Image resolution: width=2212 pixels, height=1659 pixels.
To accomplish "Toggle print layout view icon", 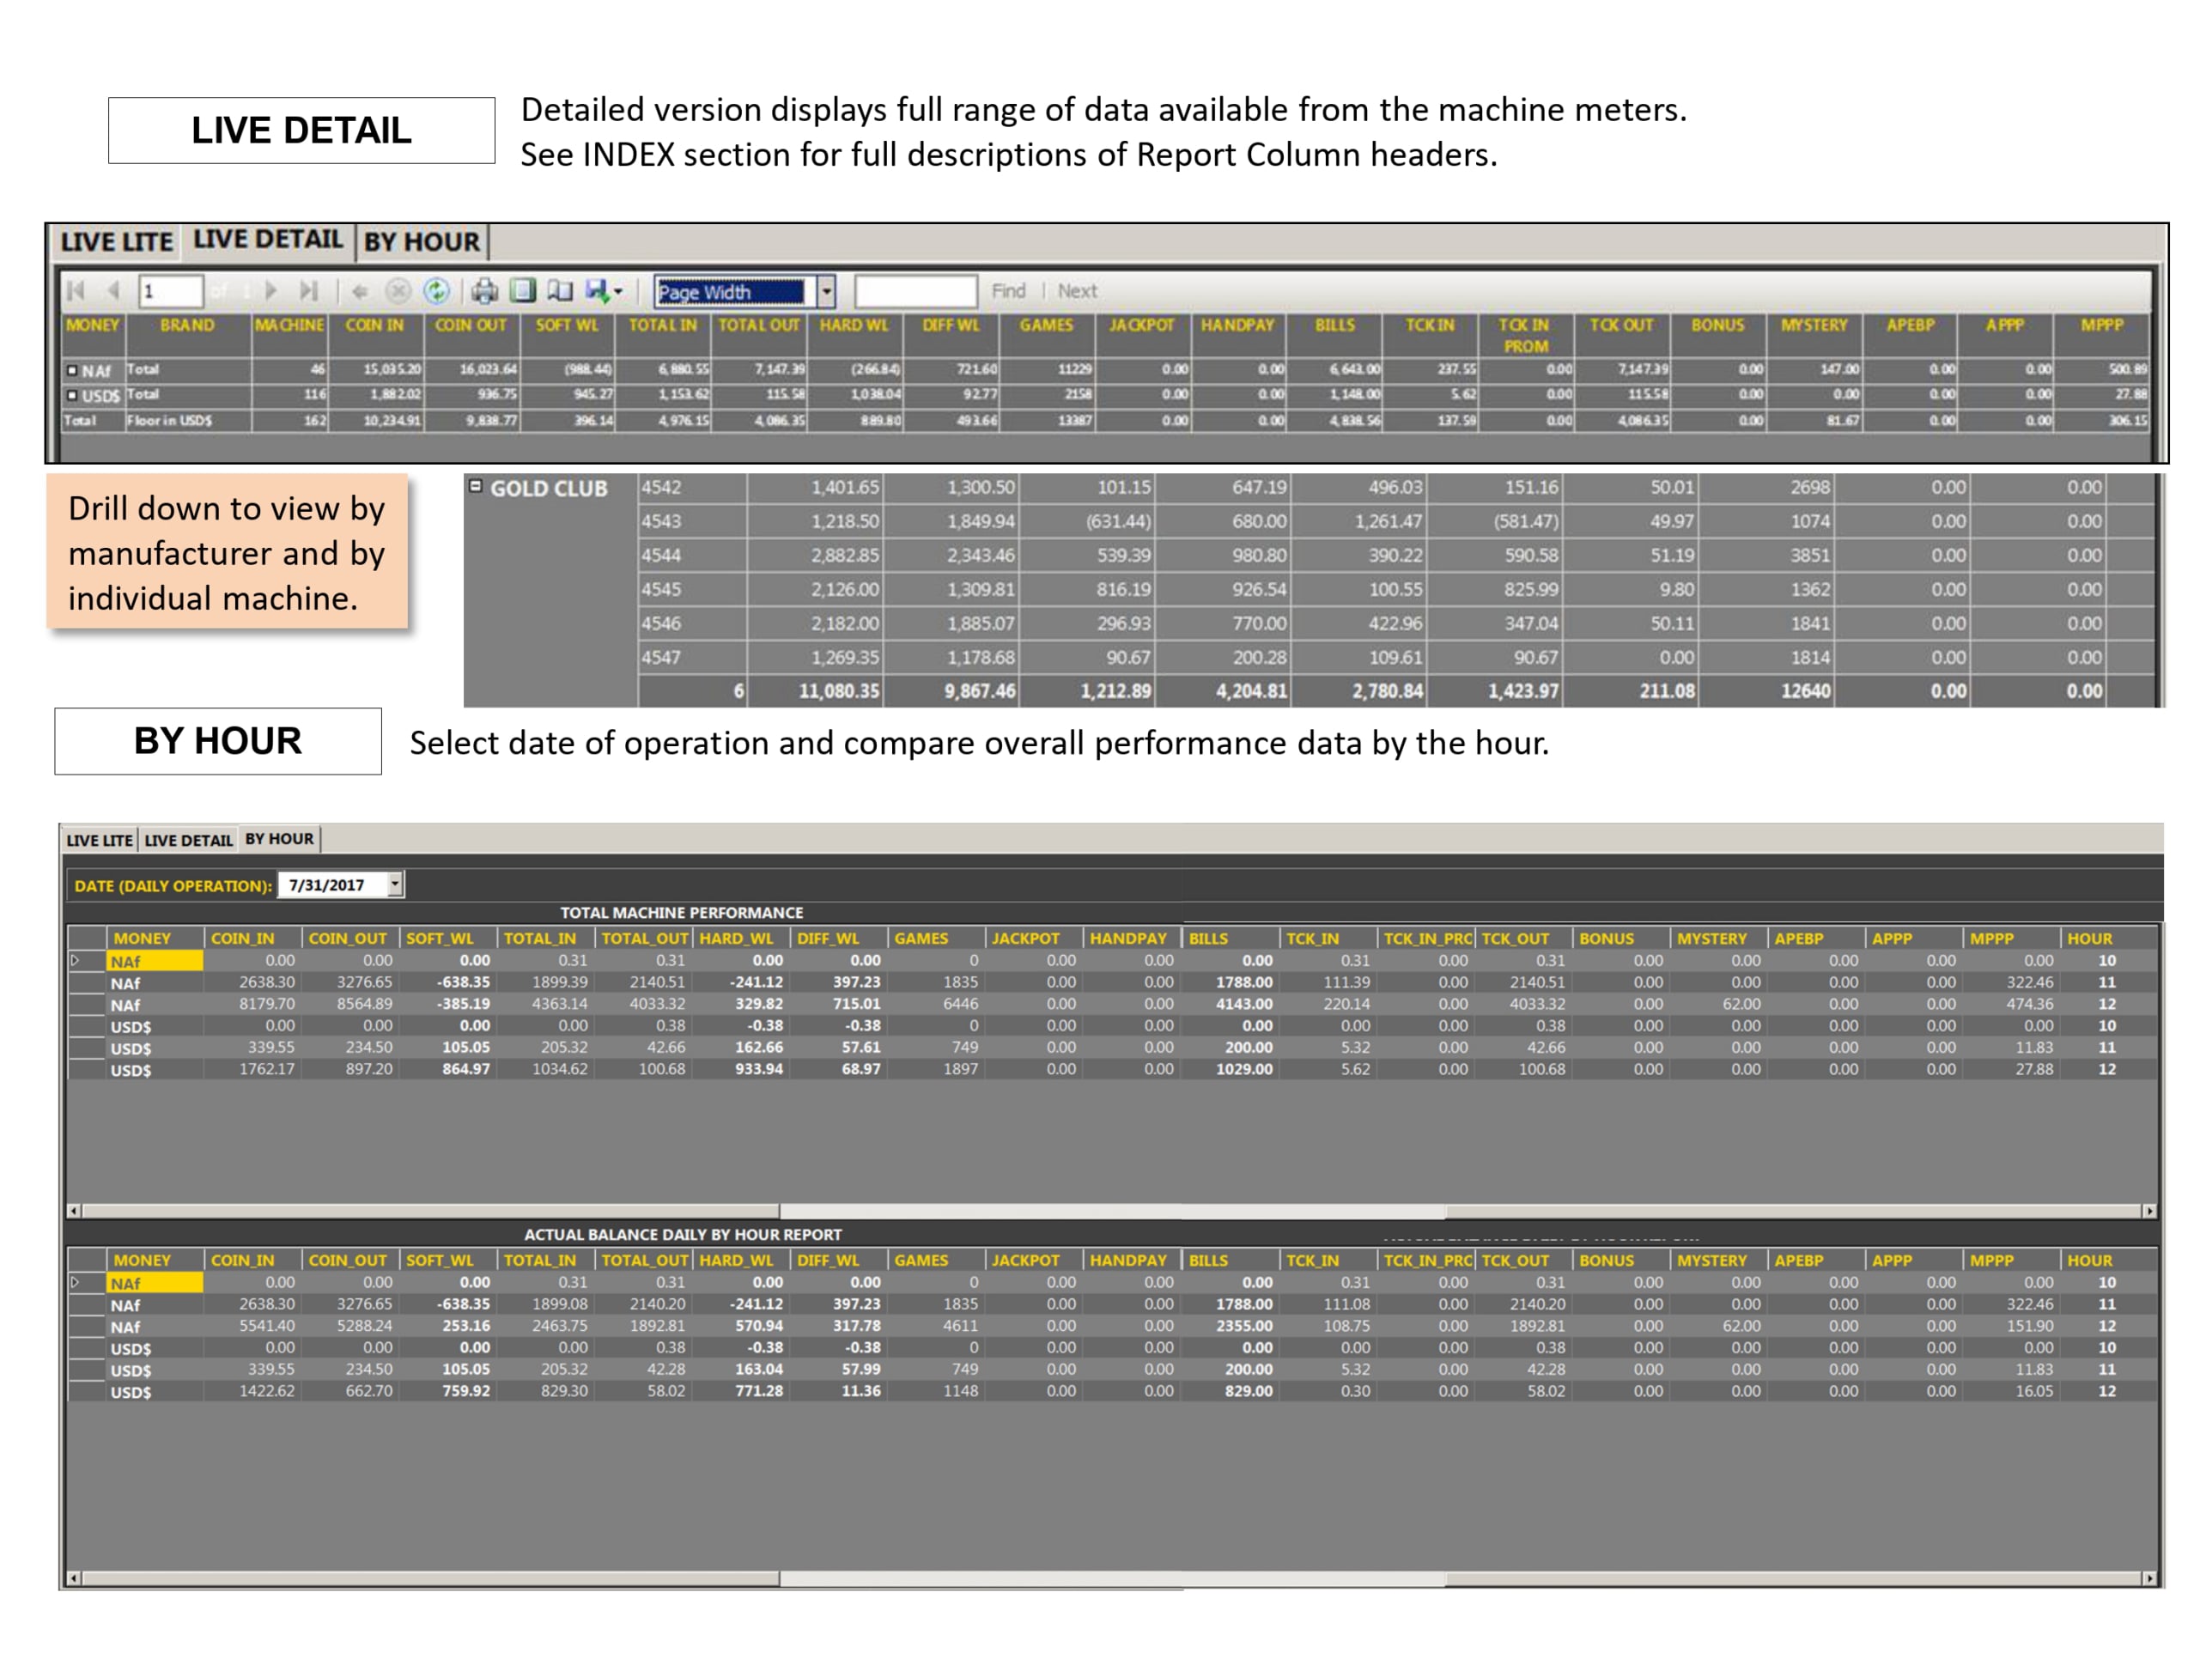I will 523,291.
